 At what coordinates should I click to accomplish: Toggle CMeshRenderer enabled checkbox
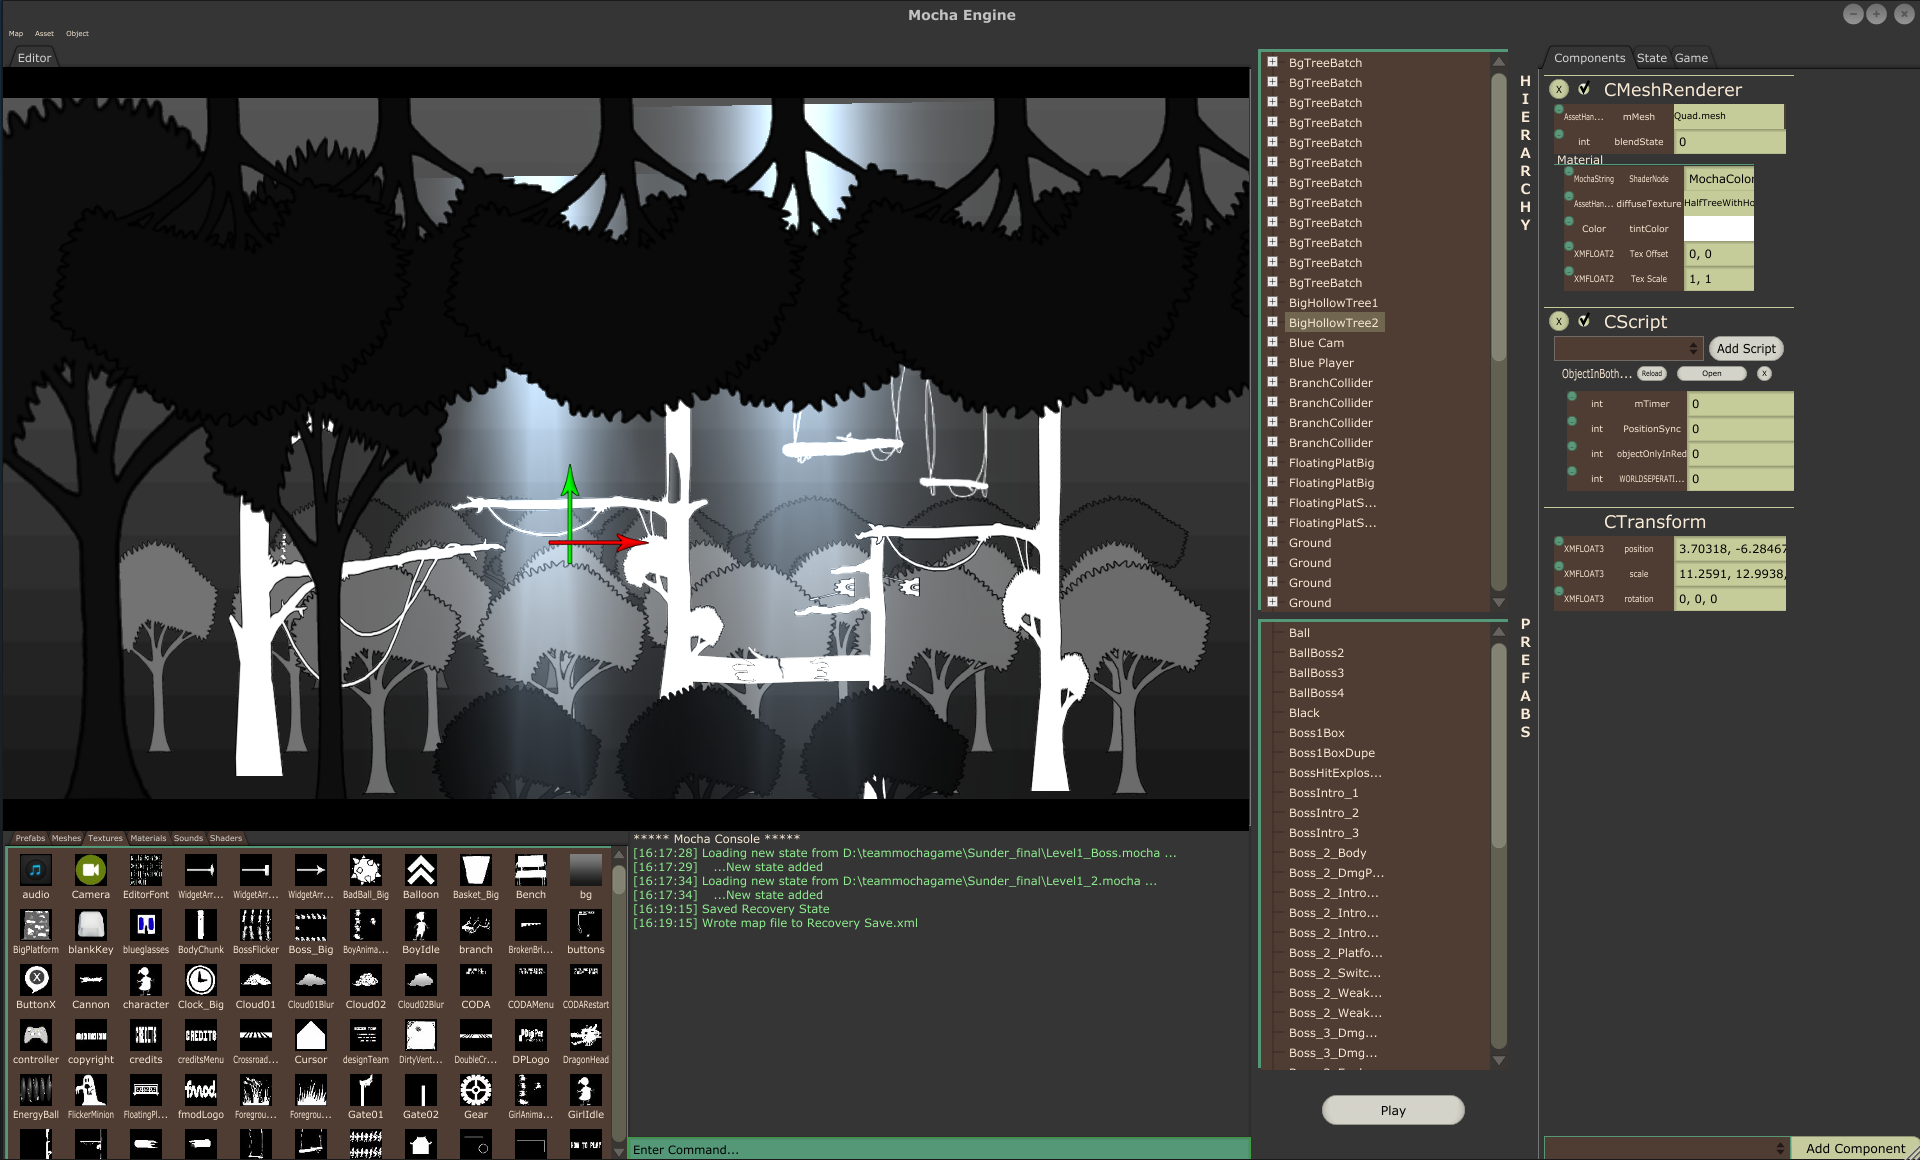[1584, 89]
